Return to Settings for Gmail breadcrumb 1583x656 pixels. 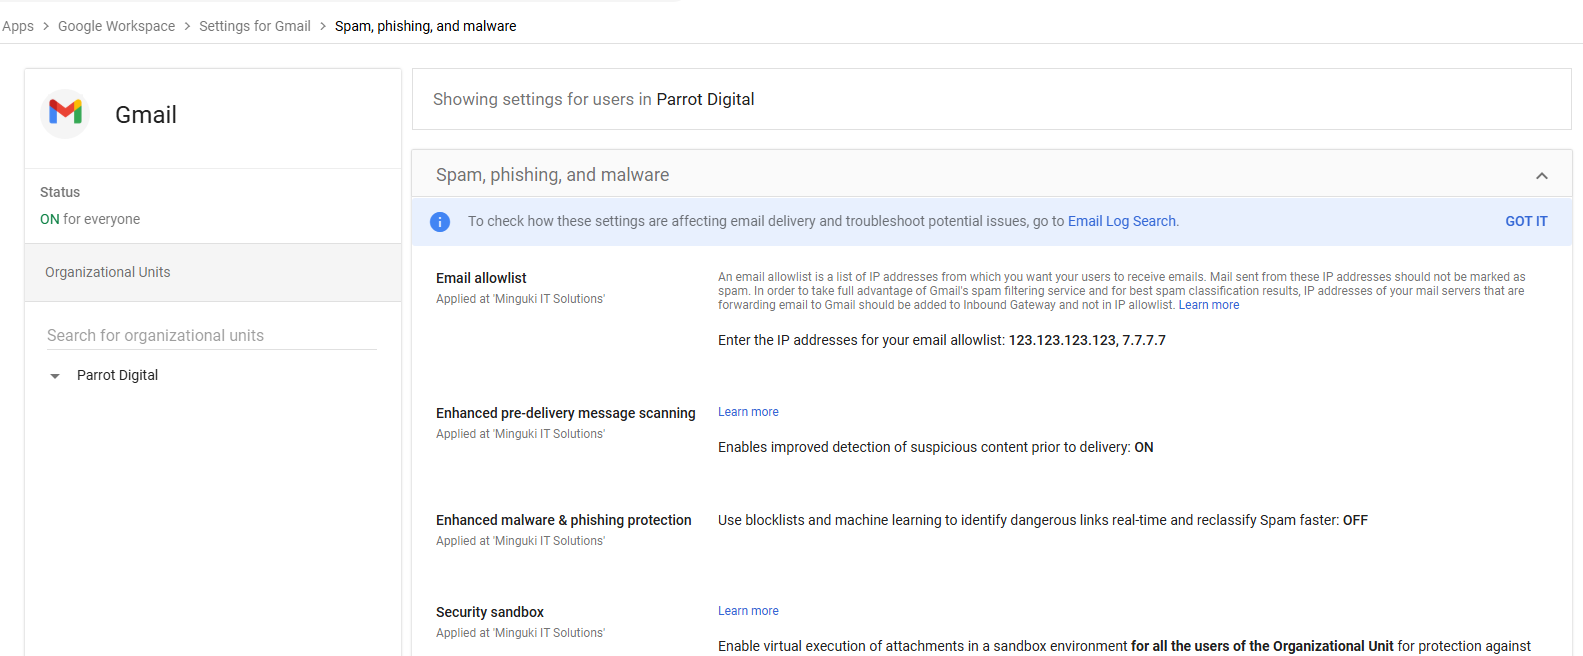[x=254, y=26]
